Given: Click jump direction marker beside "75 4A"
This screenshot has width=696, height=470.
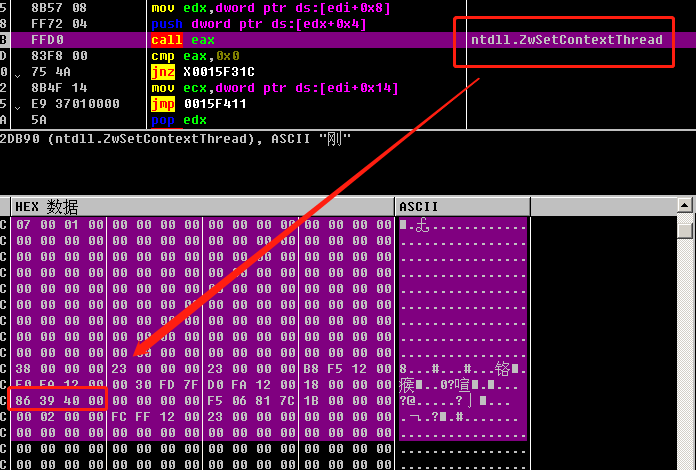Looking at the screenshot, I should click(x=17, y=75).
